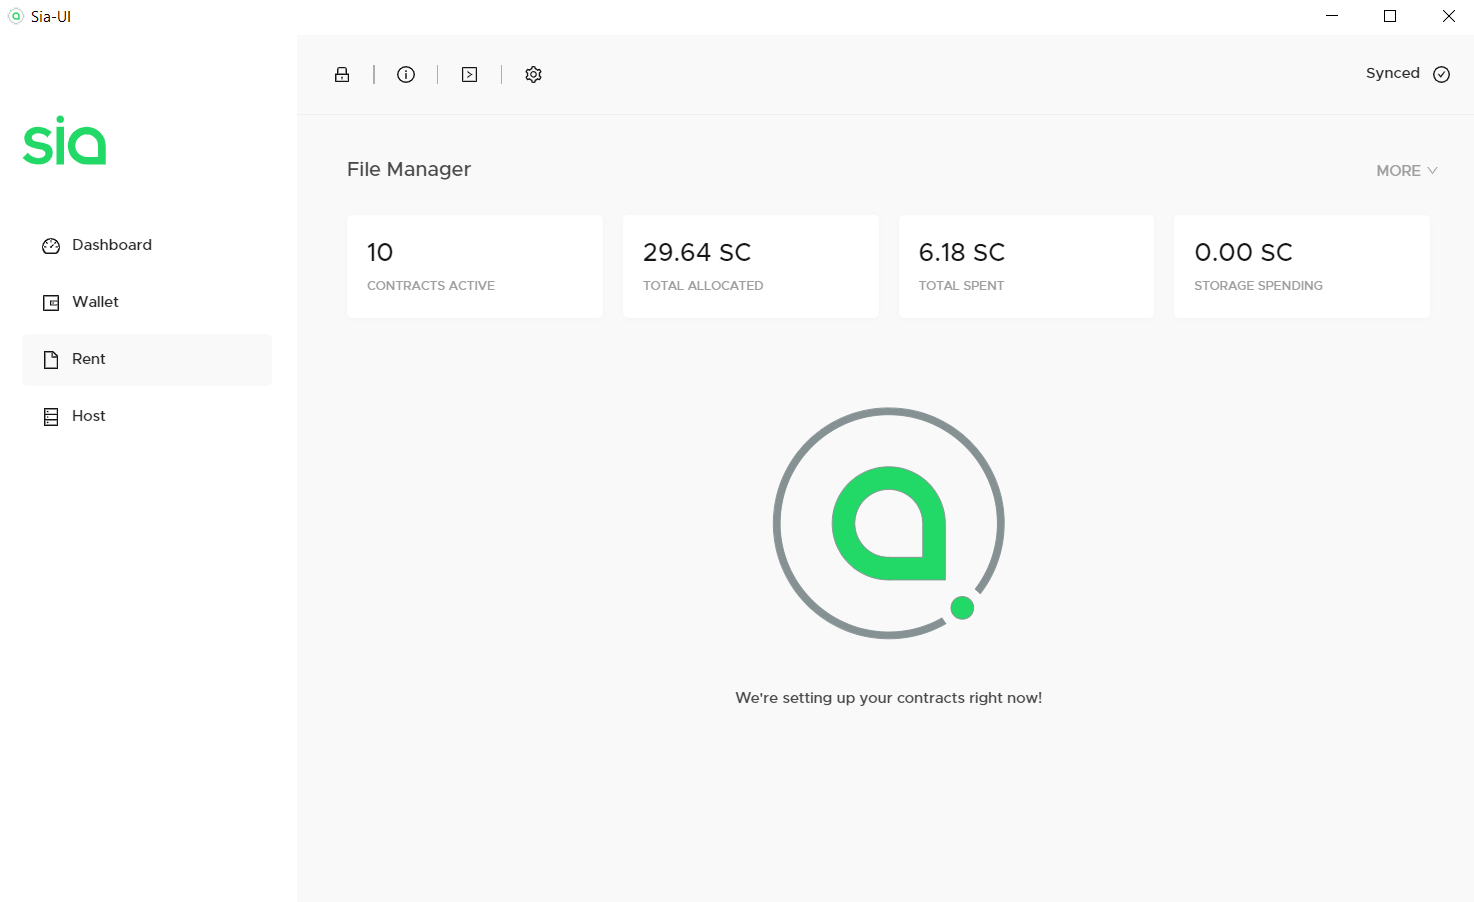Close the Sia-UI window
This screenshot has width=1474, height=902.
(1448, 16)
